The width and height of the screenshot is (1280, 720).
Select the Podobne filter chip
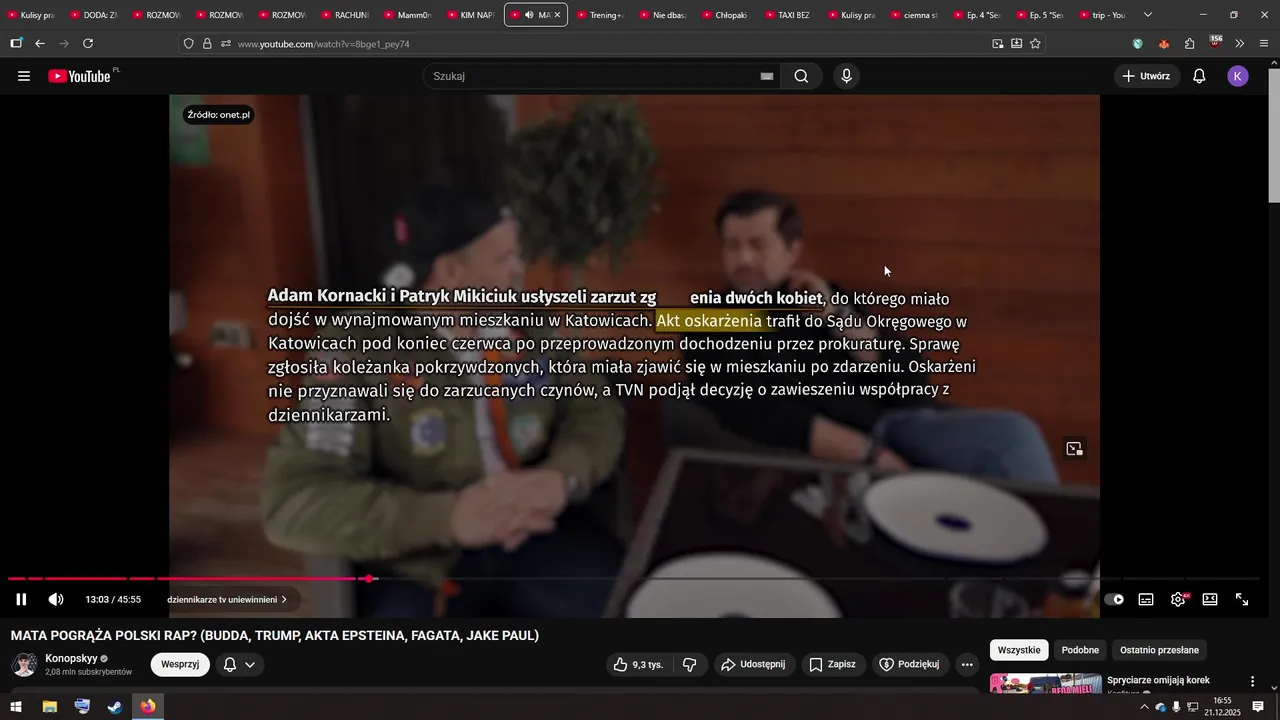(1080, 650)
